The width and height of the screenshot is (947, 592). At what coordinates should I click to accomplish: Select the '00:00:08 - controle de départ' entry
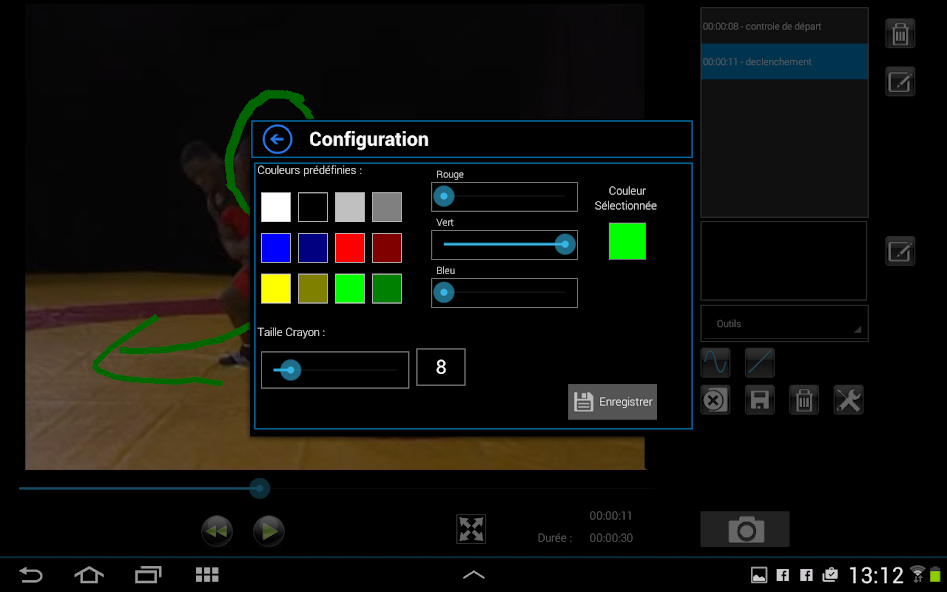point(784,26)
